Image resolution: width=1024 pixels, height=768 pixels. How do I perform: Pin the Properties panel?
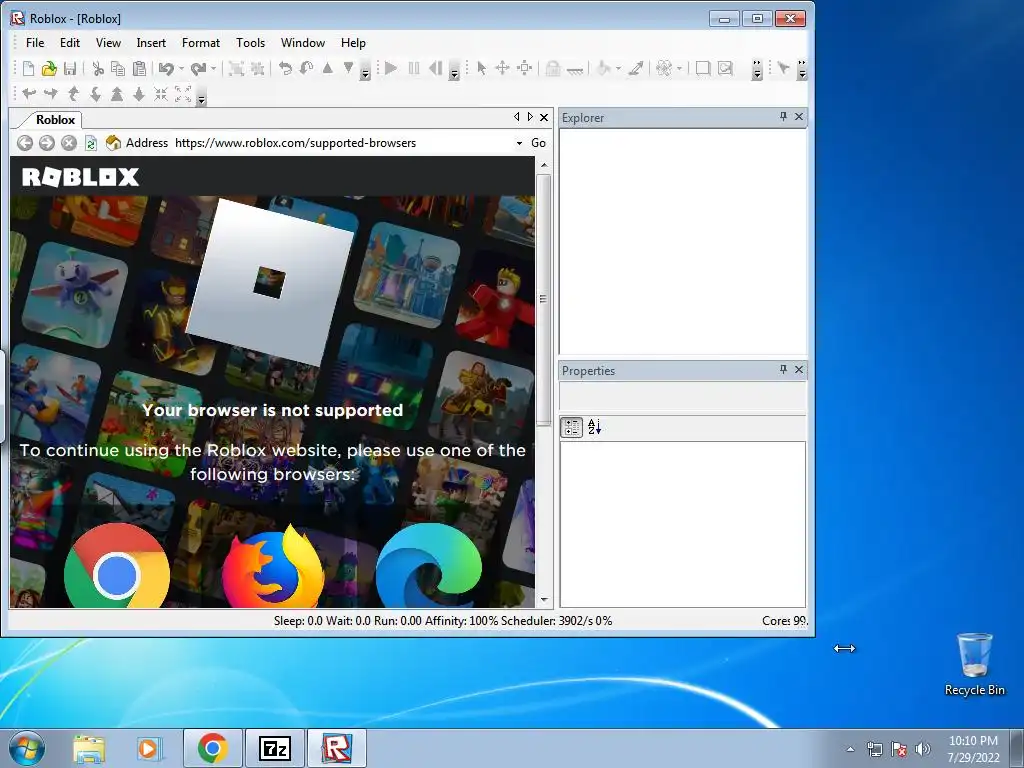[783, 370]
